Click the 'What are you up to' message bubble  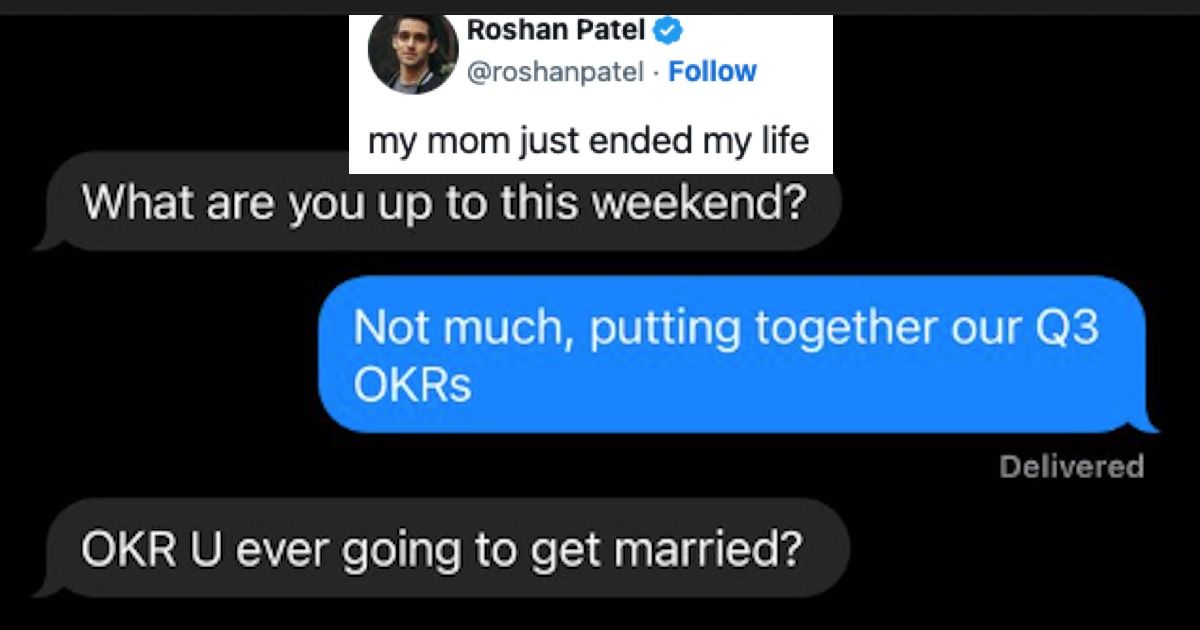click(440, 204)
